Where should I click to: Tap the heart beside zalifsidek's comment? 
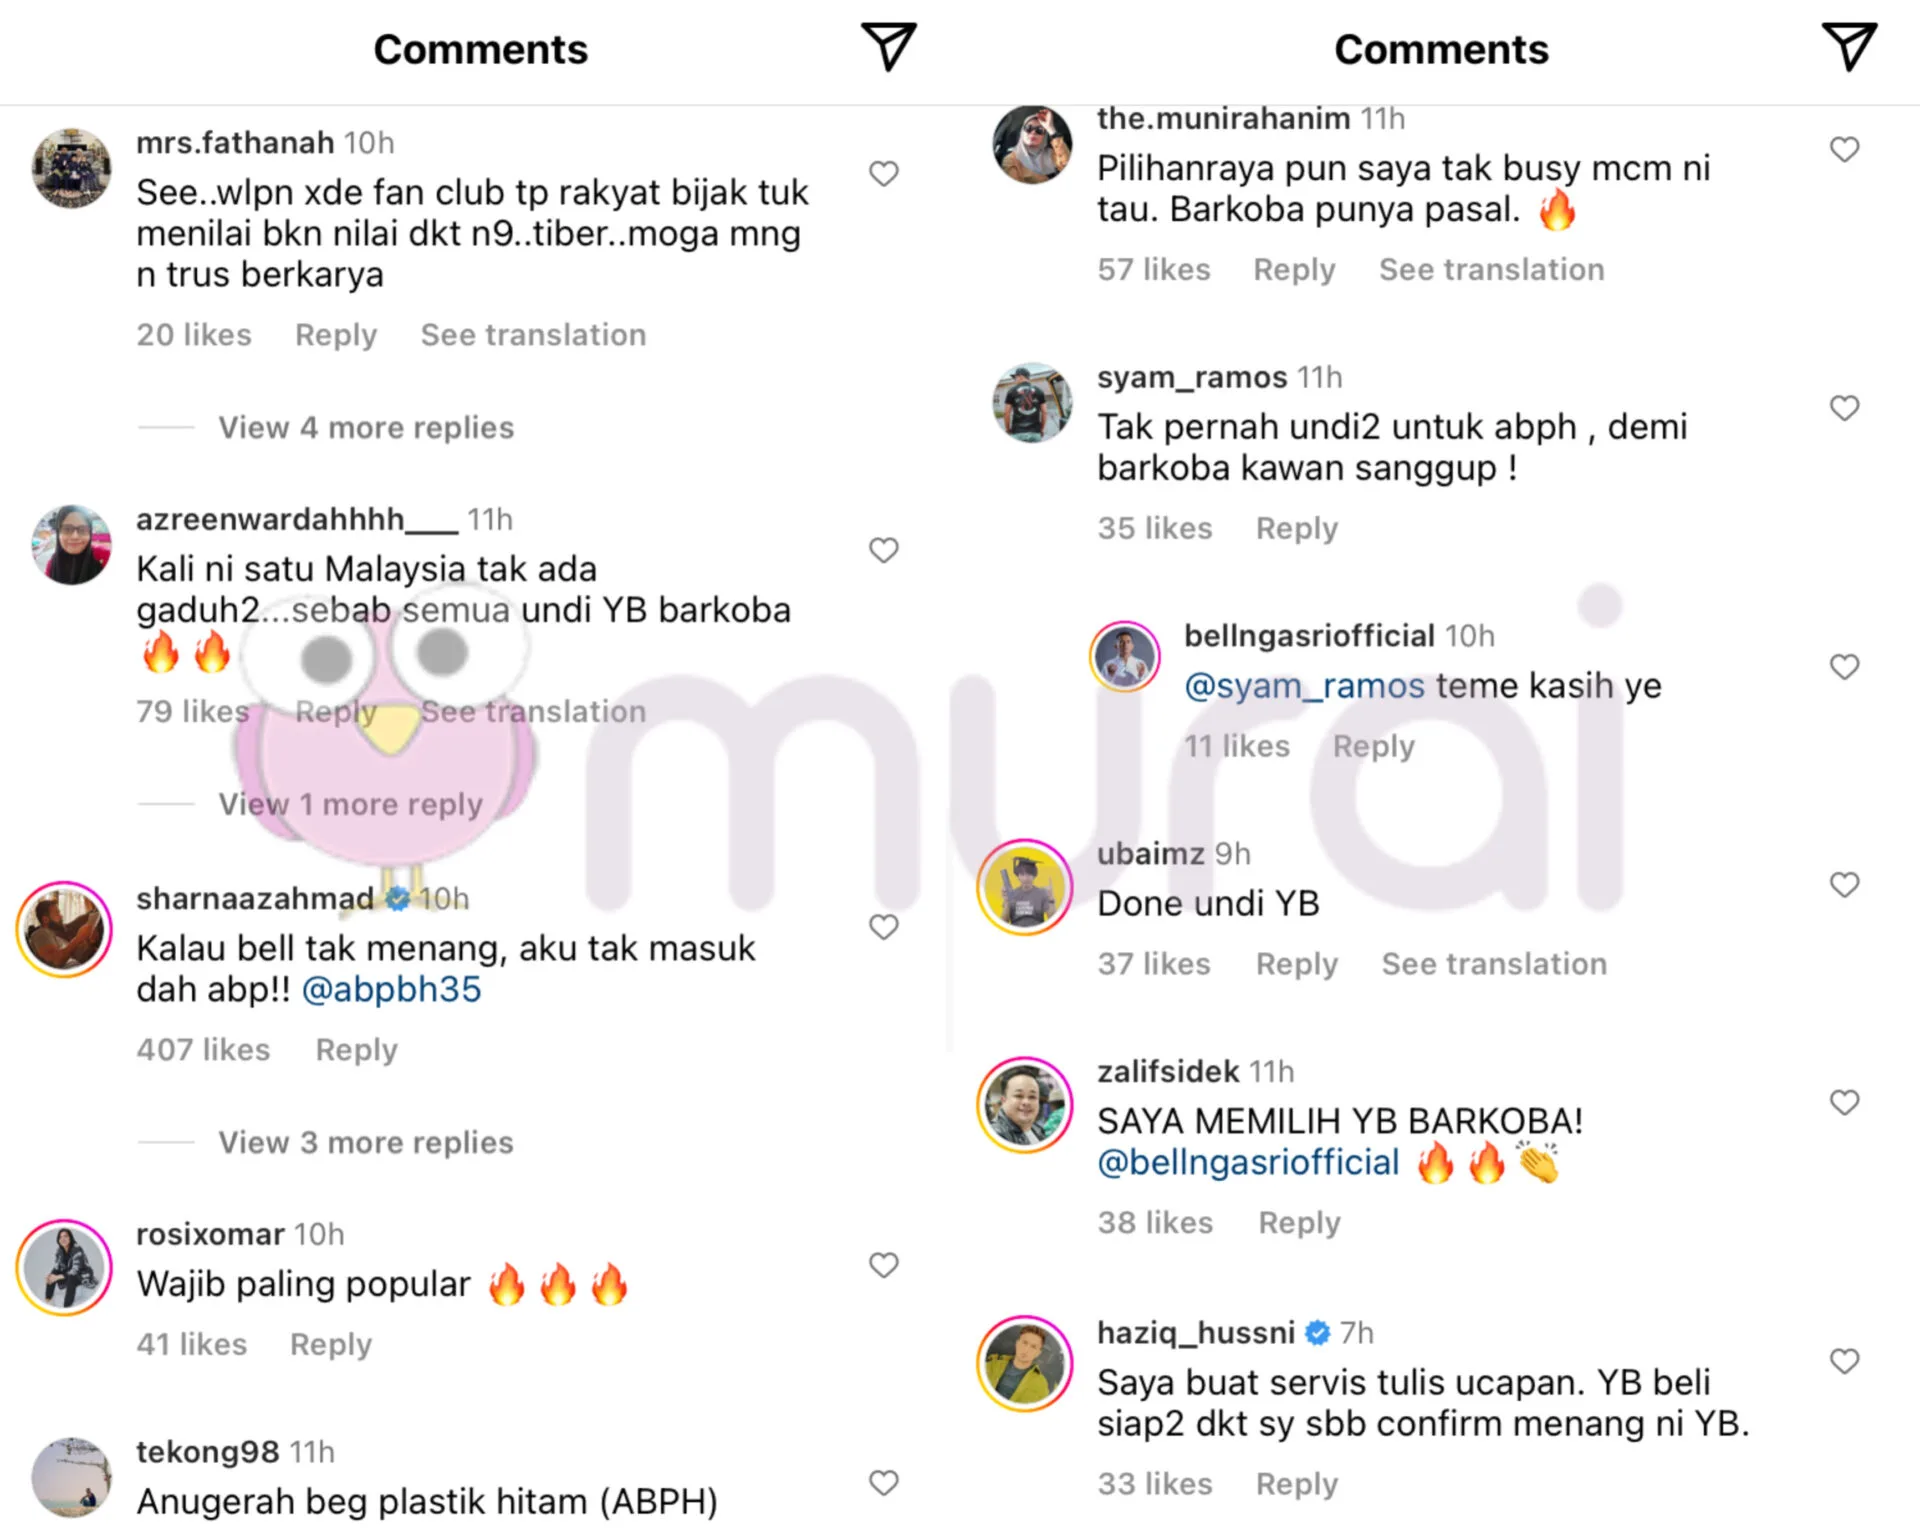pos(1845,1102)
